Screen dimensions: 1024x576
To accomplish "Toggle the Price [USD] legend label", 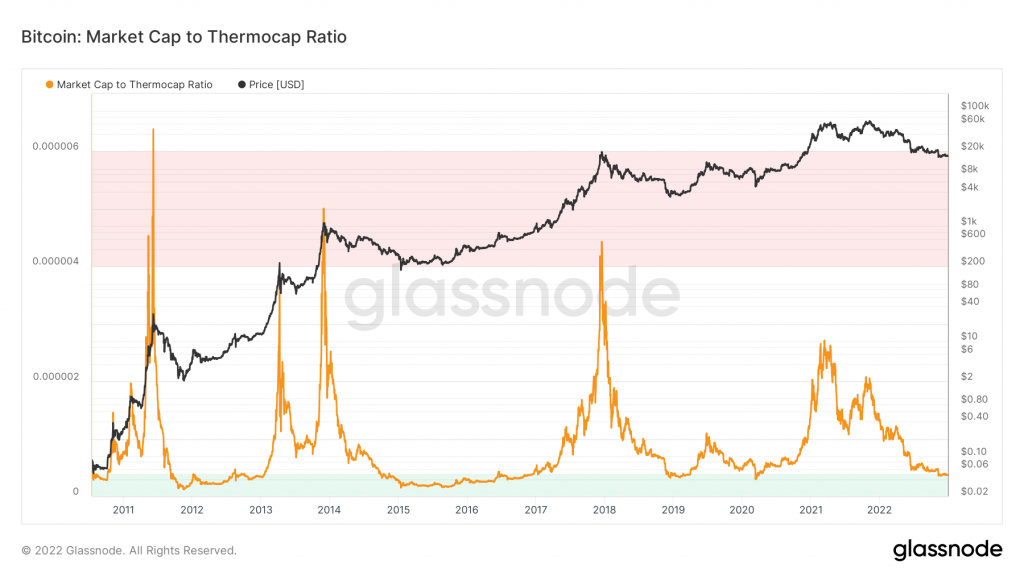I will click(x=276, y=85).
